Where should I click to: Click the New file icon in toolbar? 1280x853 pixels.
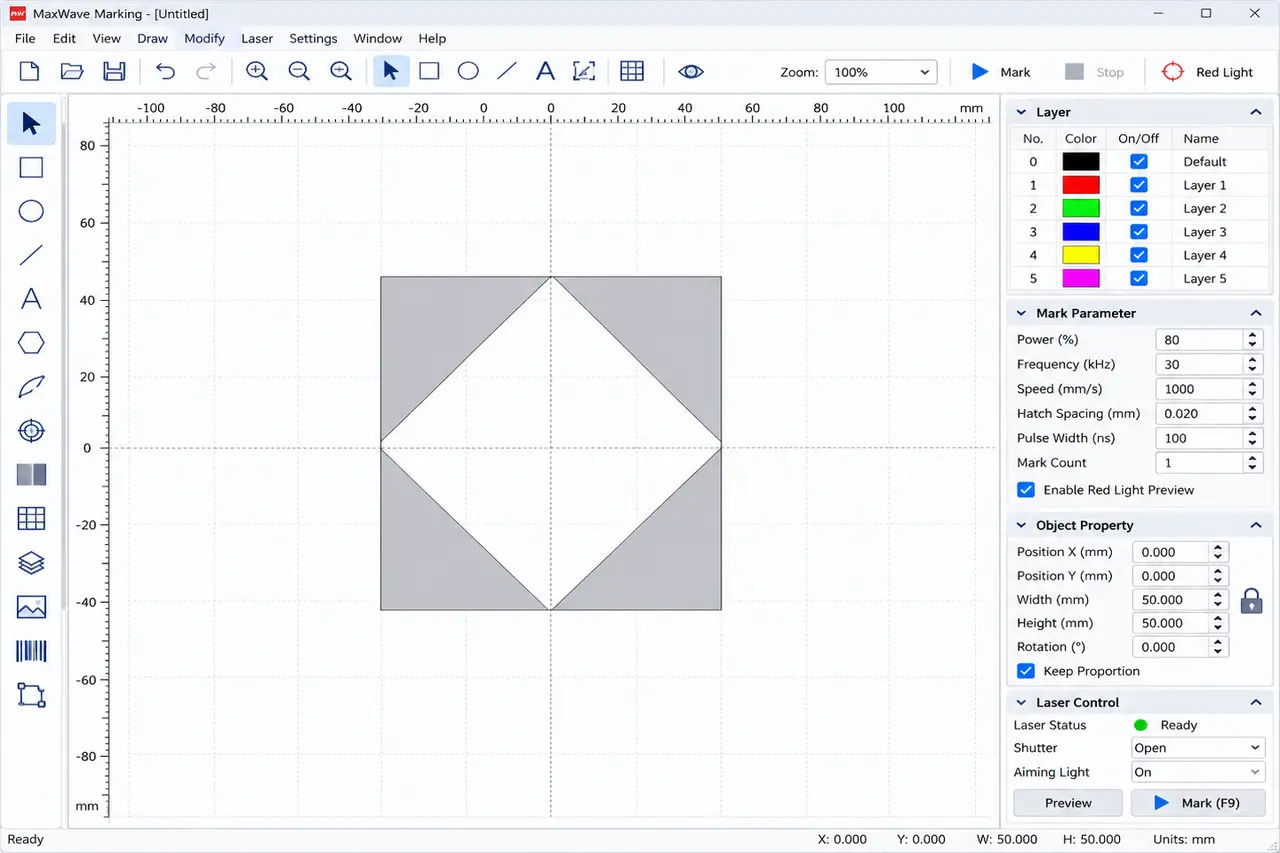(30, 71)
